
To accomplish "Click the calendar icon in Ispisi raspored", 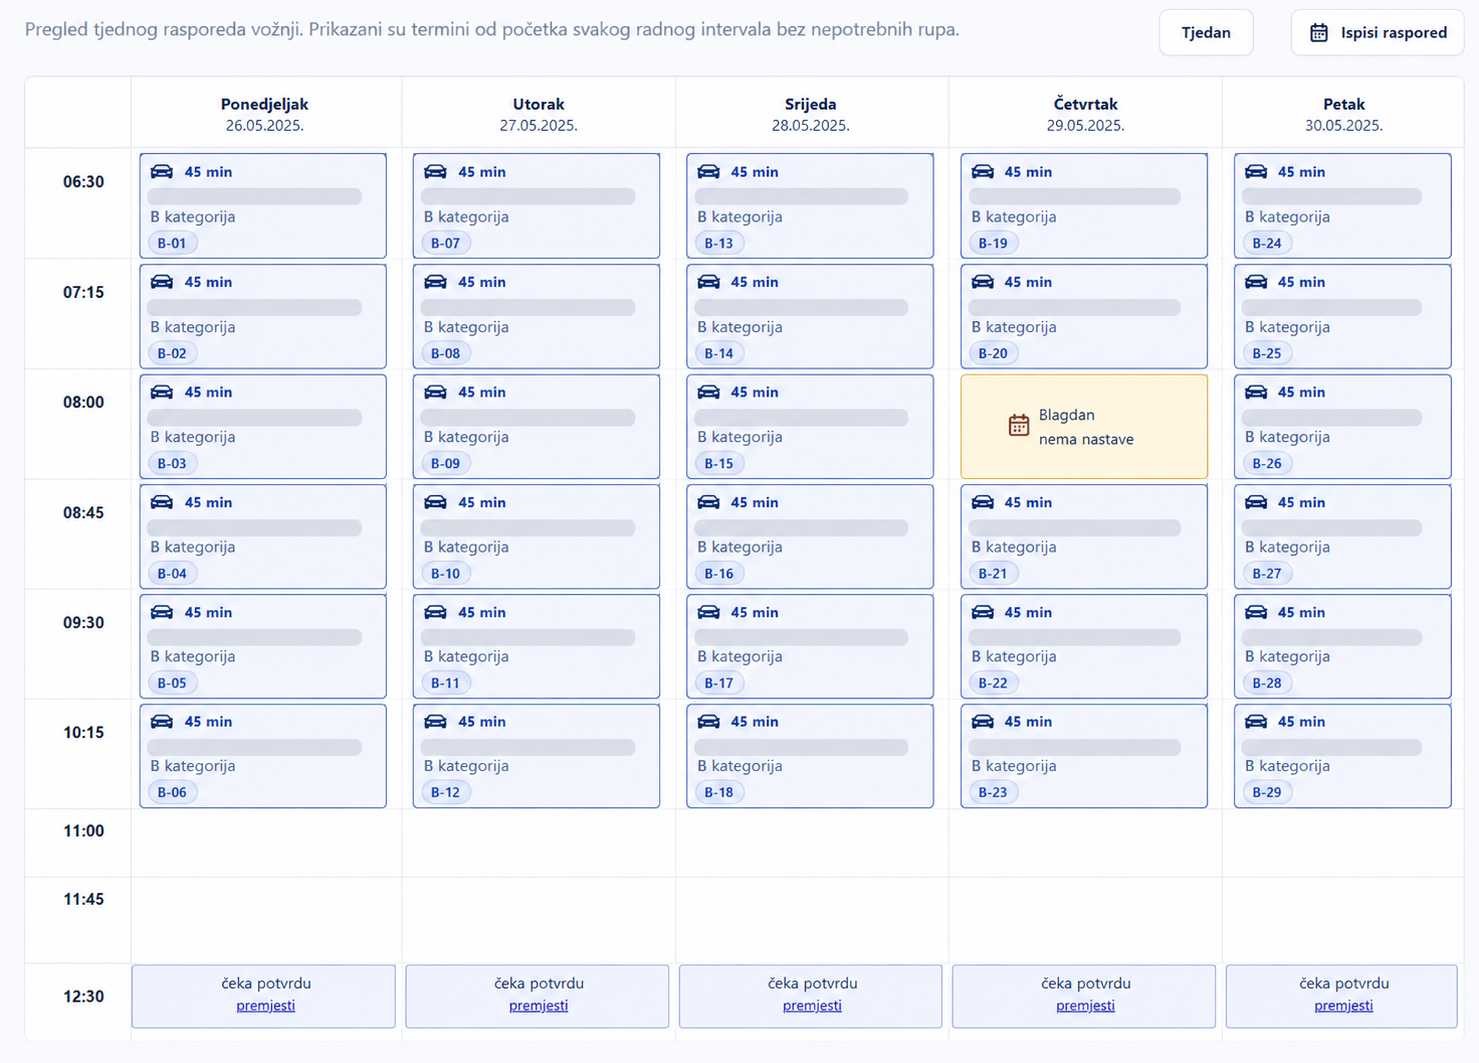I will [1319, 33].
